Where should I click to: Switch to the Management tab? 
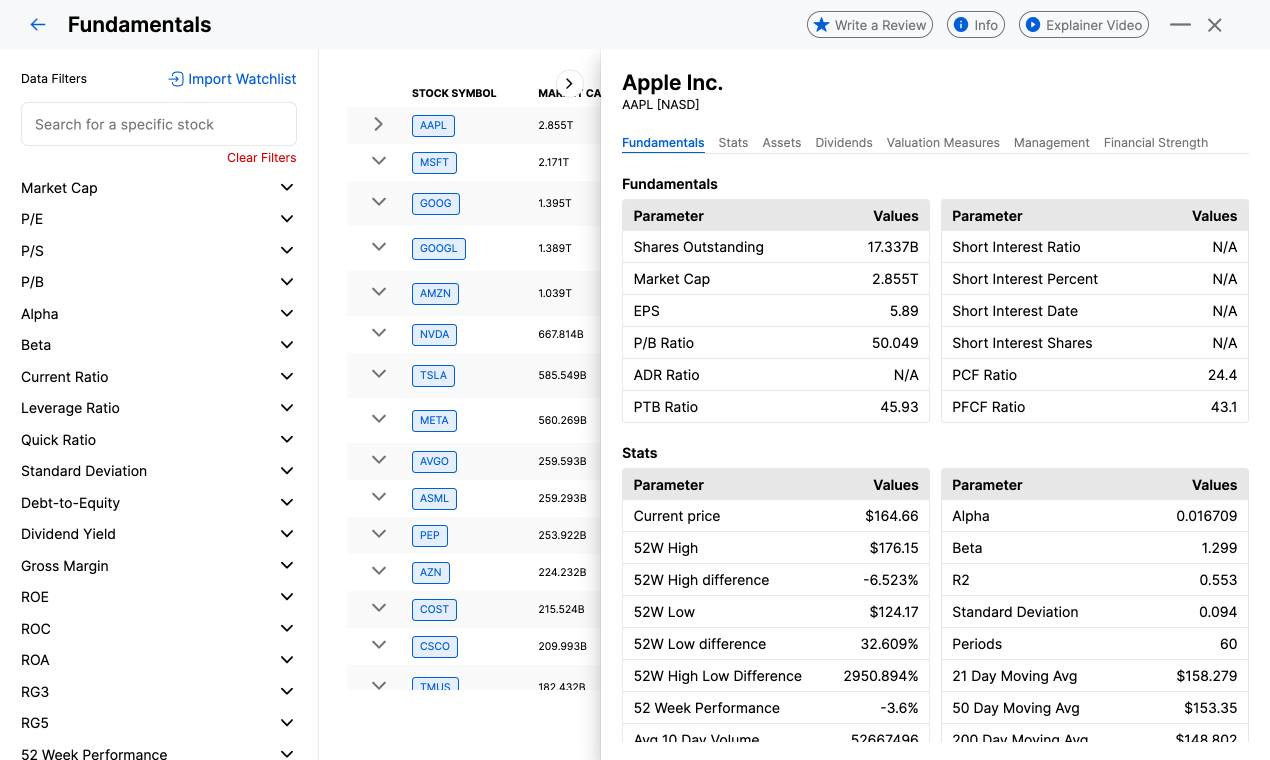(1052, 143)
